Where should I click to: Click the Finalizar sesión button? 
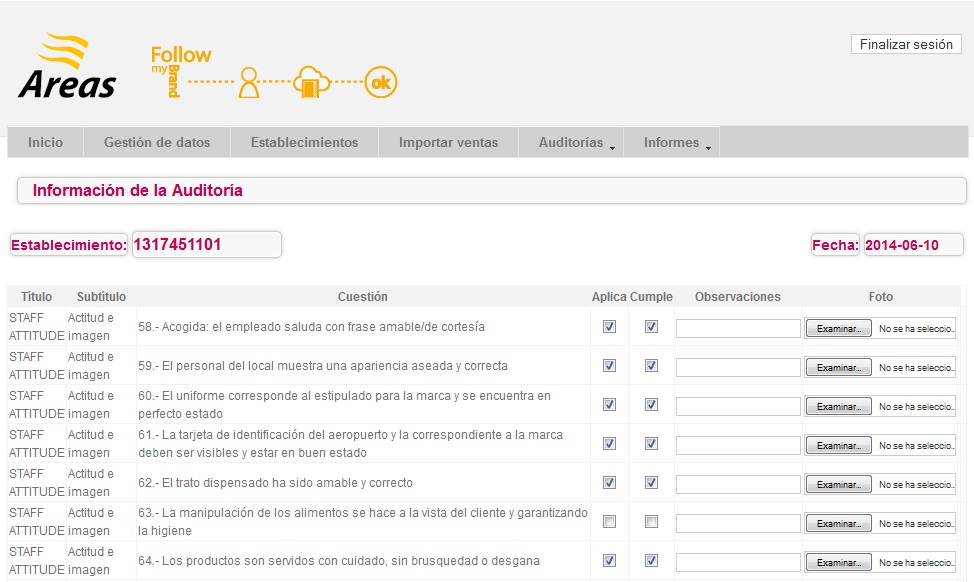906,45
